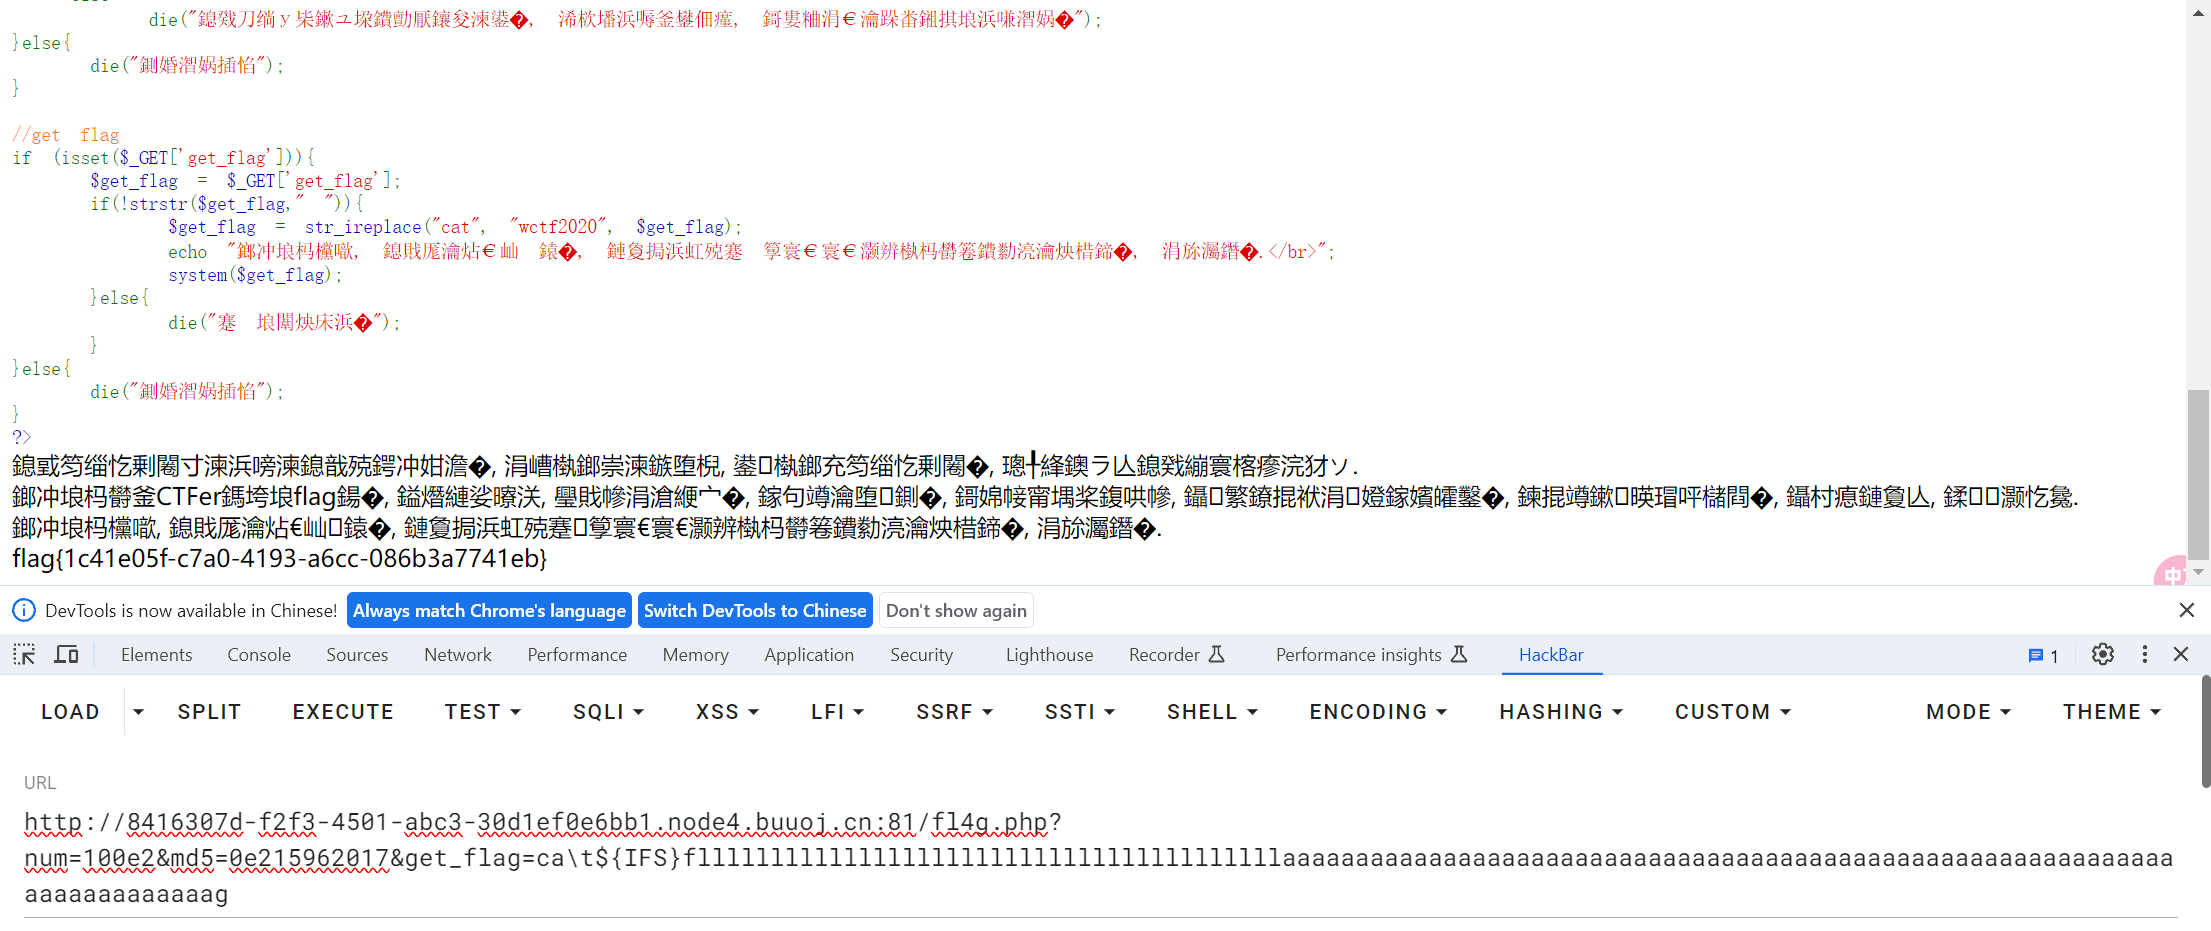Click the "$get_flag = $_GET['get_flag'];" line

click(245, 181)
